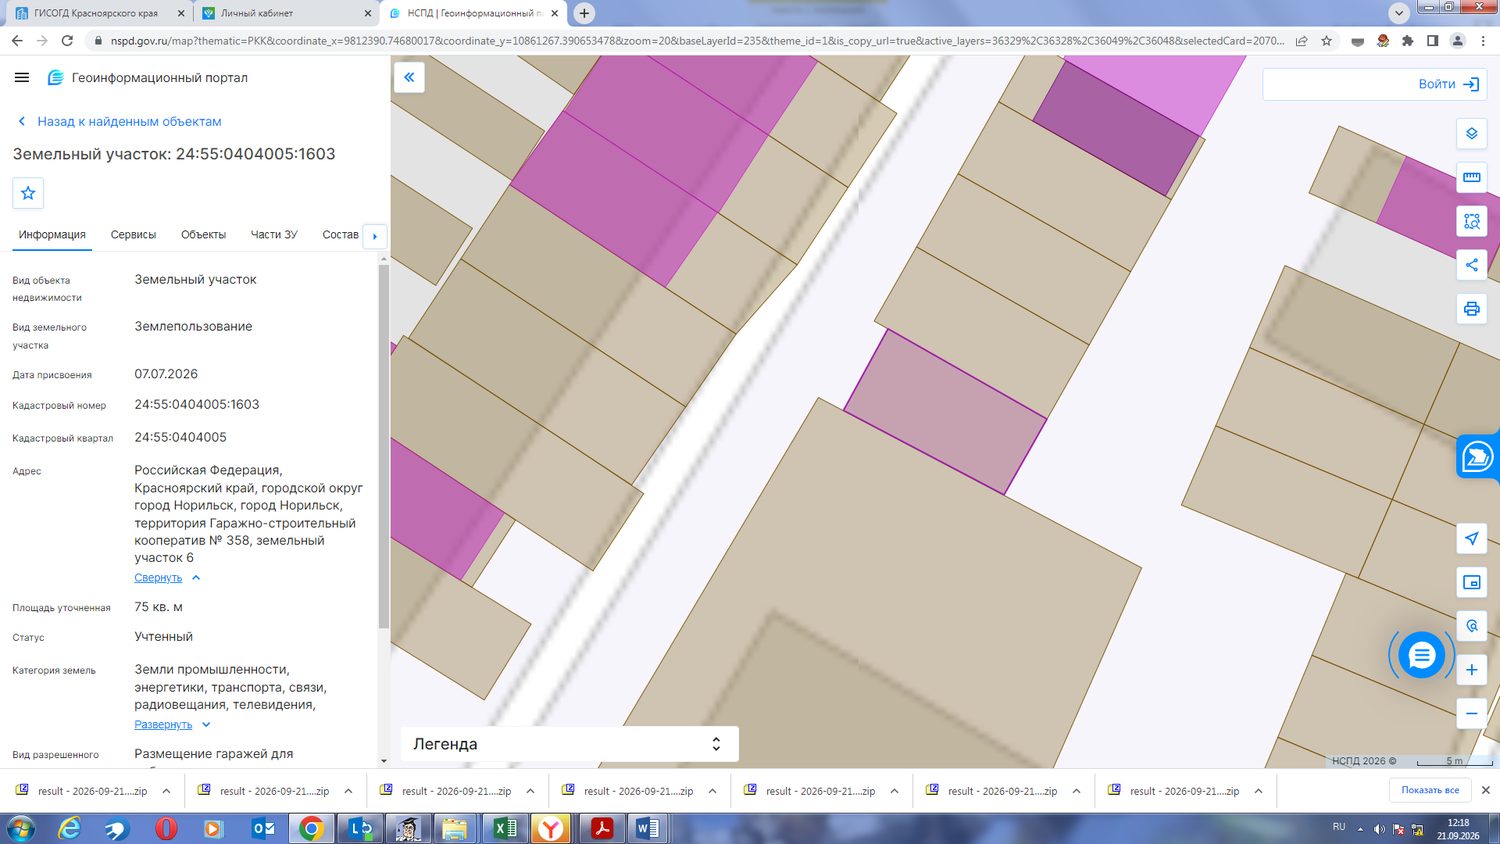Switch to the Сервисы tab
Image resolution: width=1500 pixels, height=844 pixels.
coord(133,235)
